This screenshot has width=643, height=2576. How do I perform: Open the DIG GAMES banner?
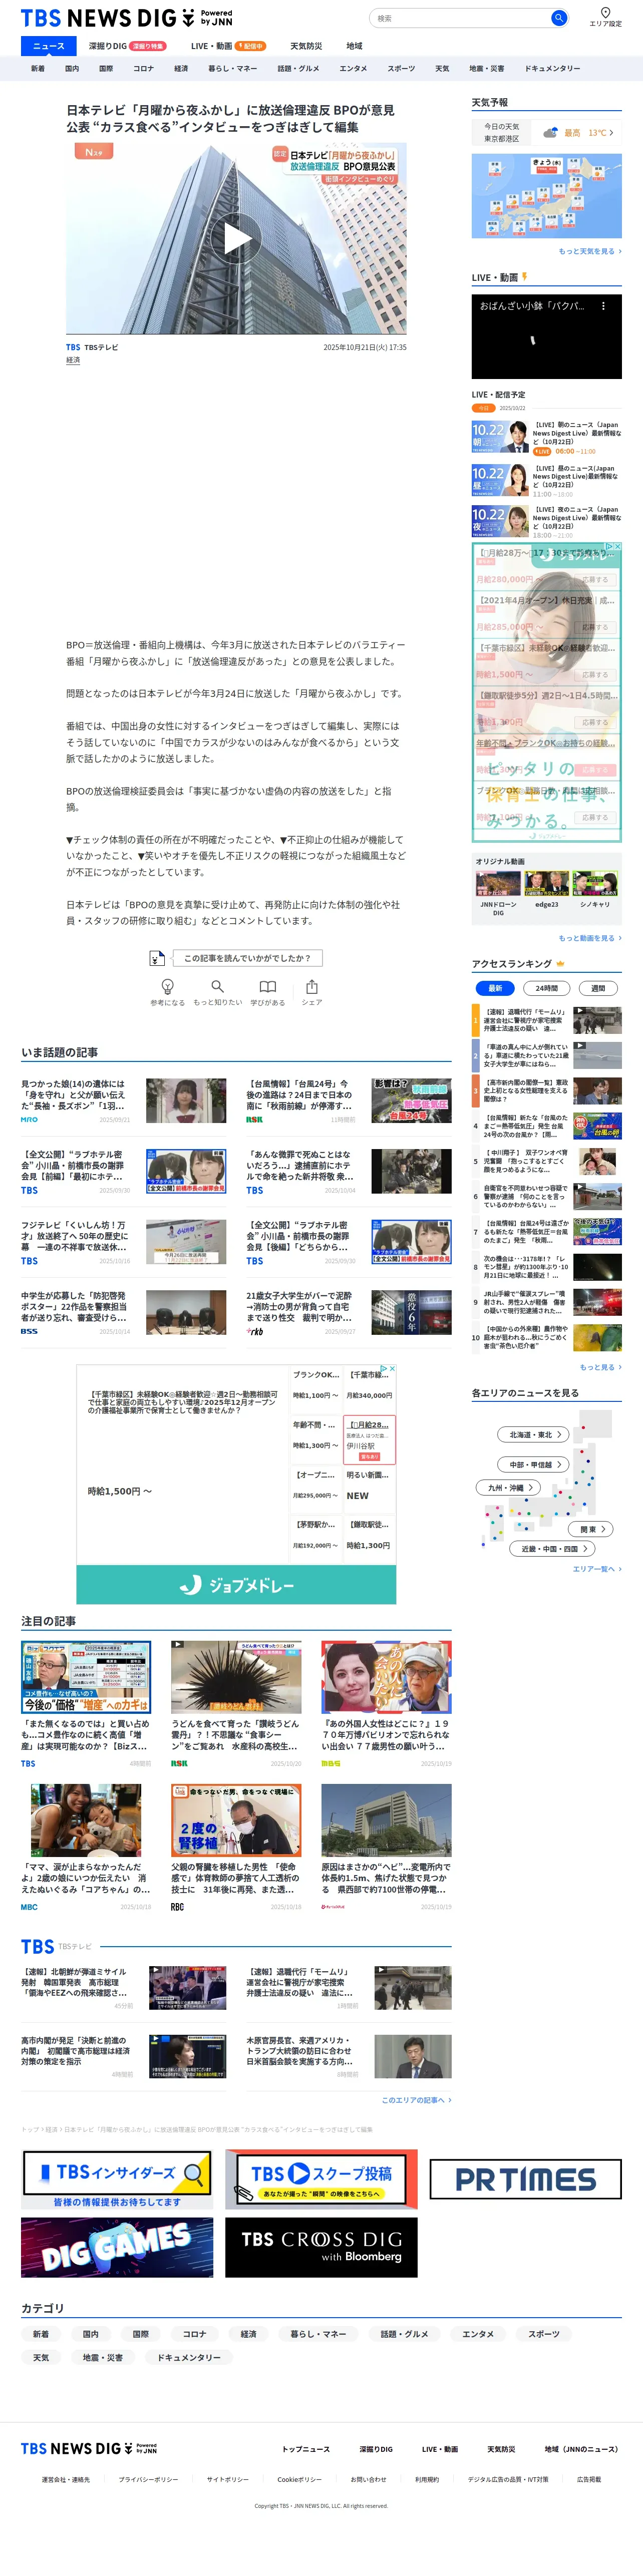pos(117,2247)
